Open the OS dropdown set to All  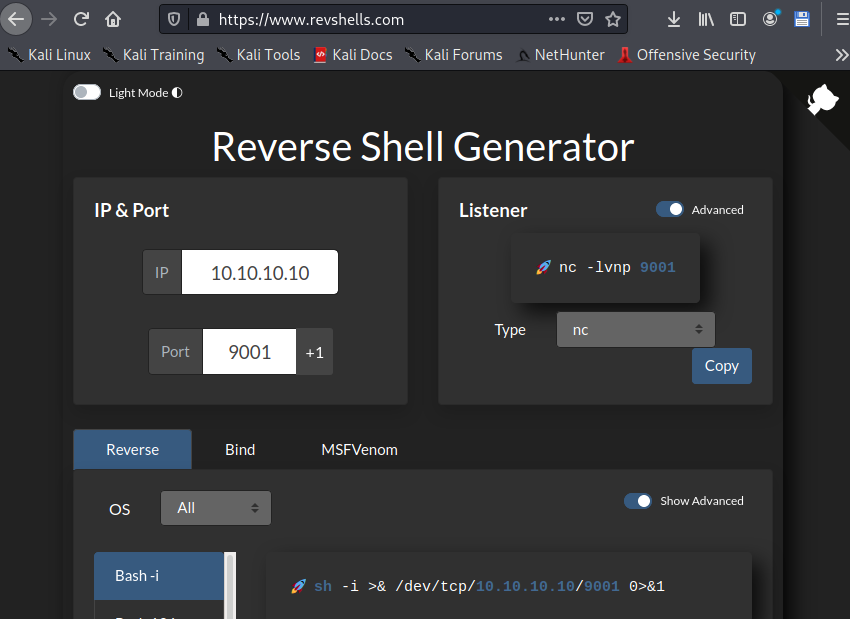216,508
